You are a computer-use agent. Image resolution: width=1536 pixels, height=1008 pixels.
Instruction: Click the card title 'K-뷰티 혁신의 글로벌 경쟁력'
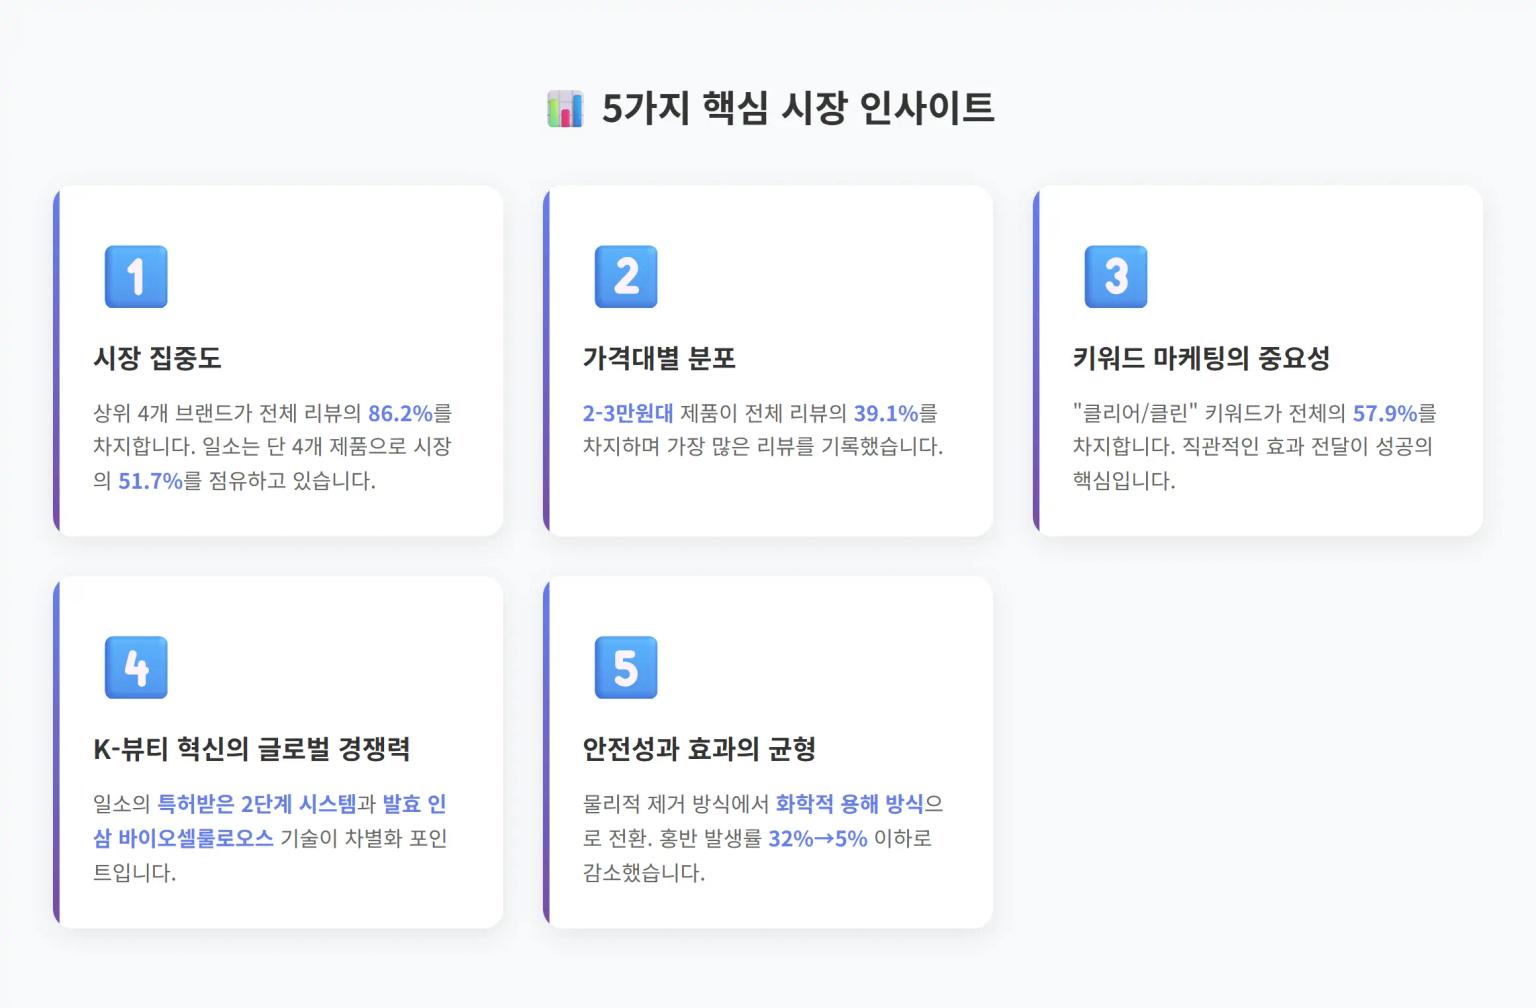[x=252, y=749]
